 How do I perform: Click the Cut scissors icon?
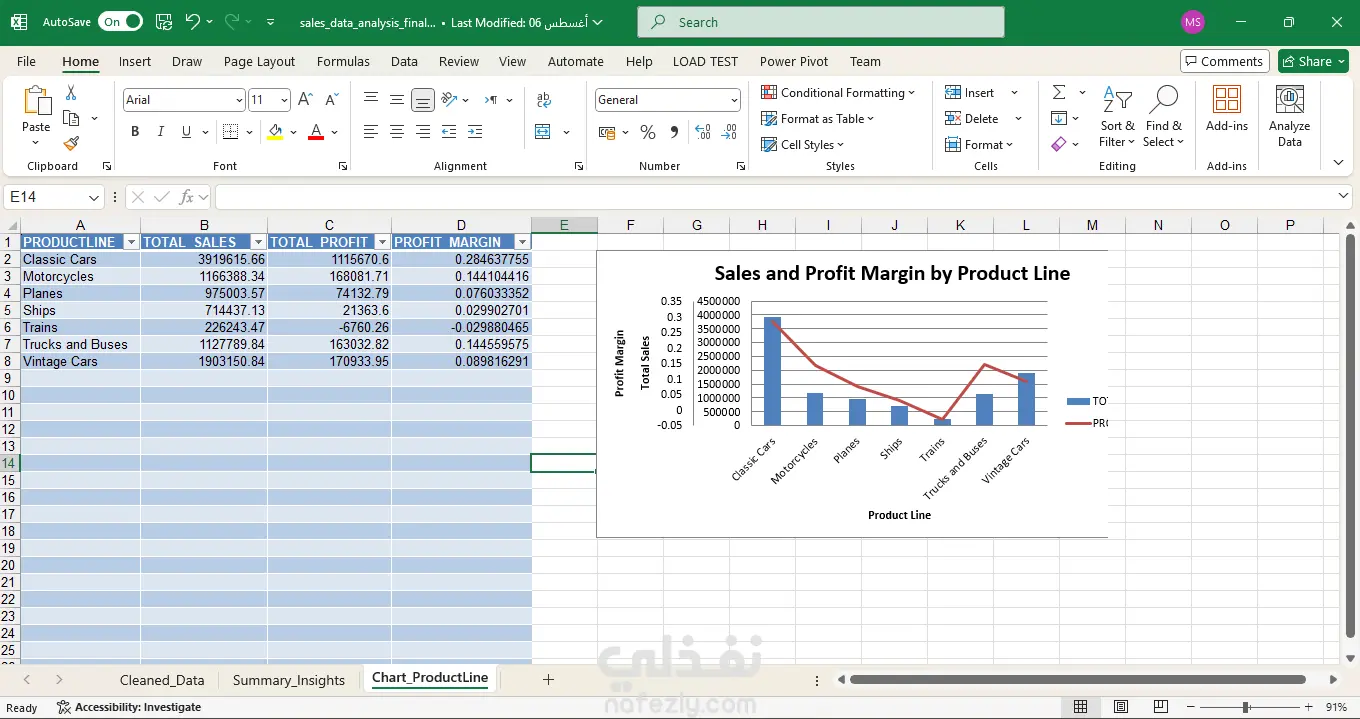[x=71, y=93]
